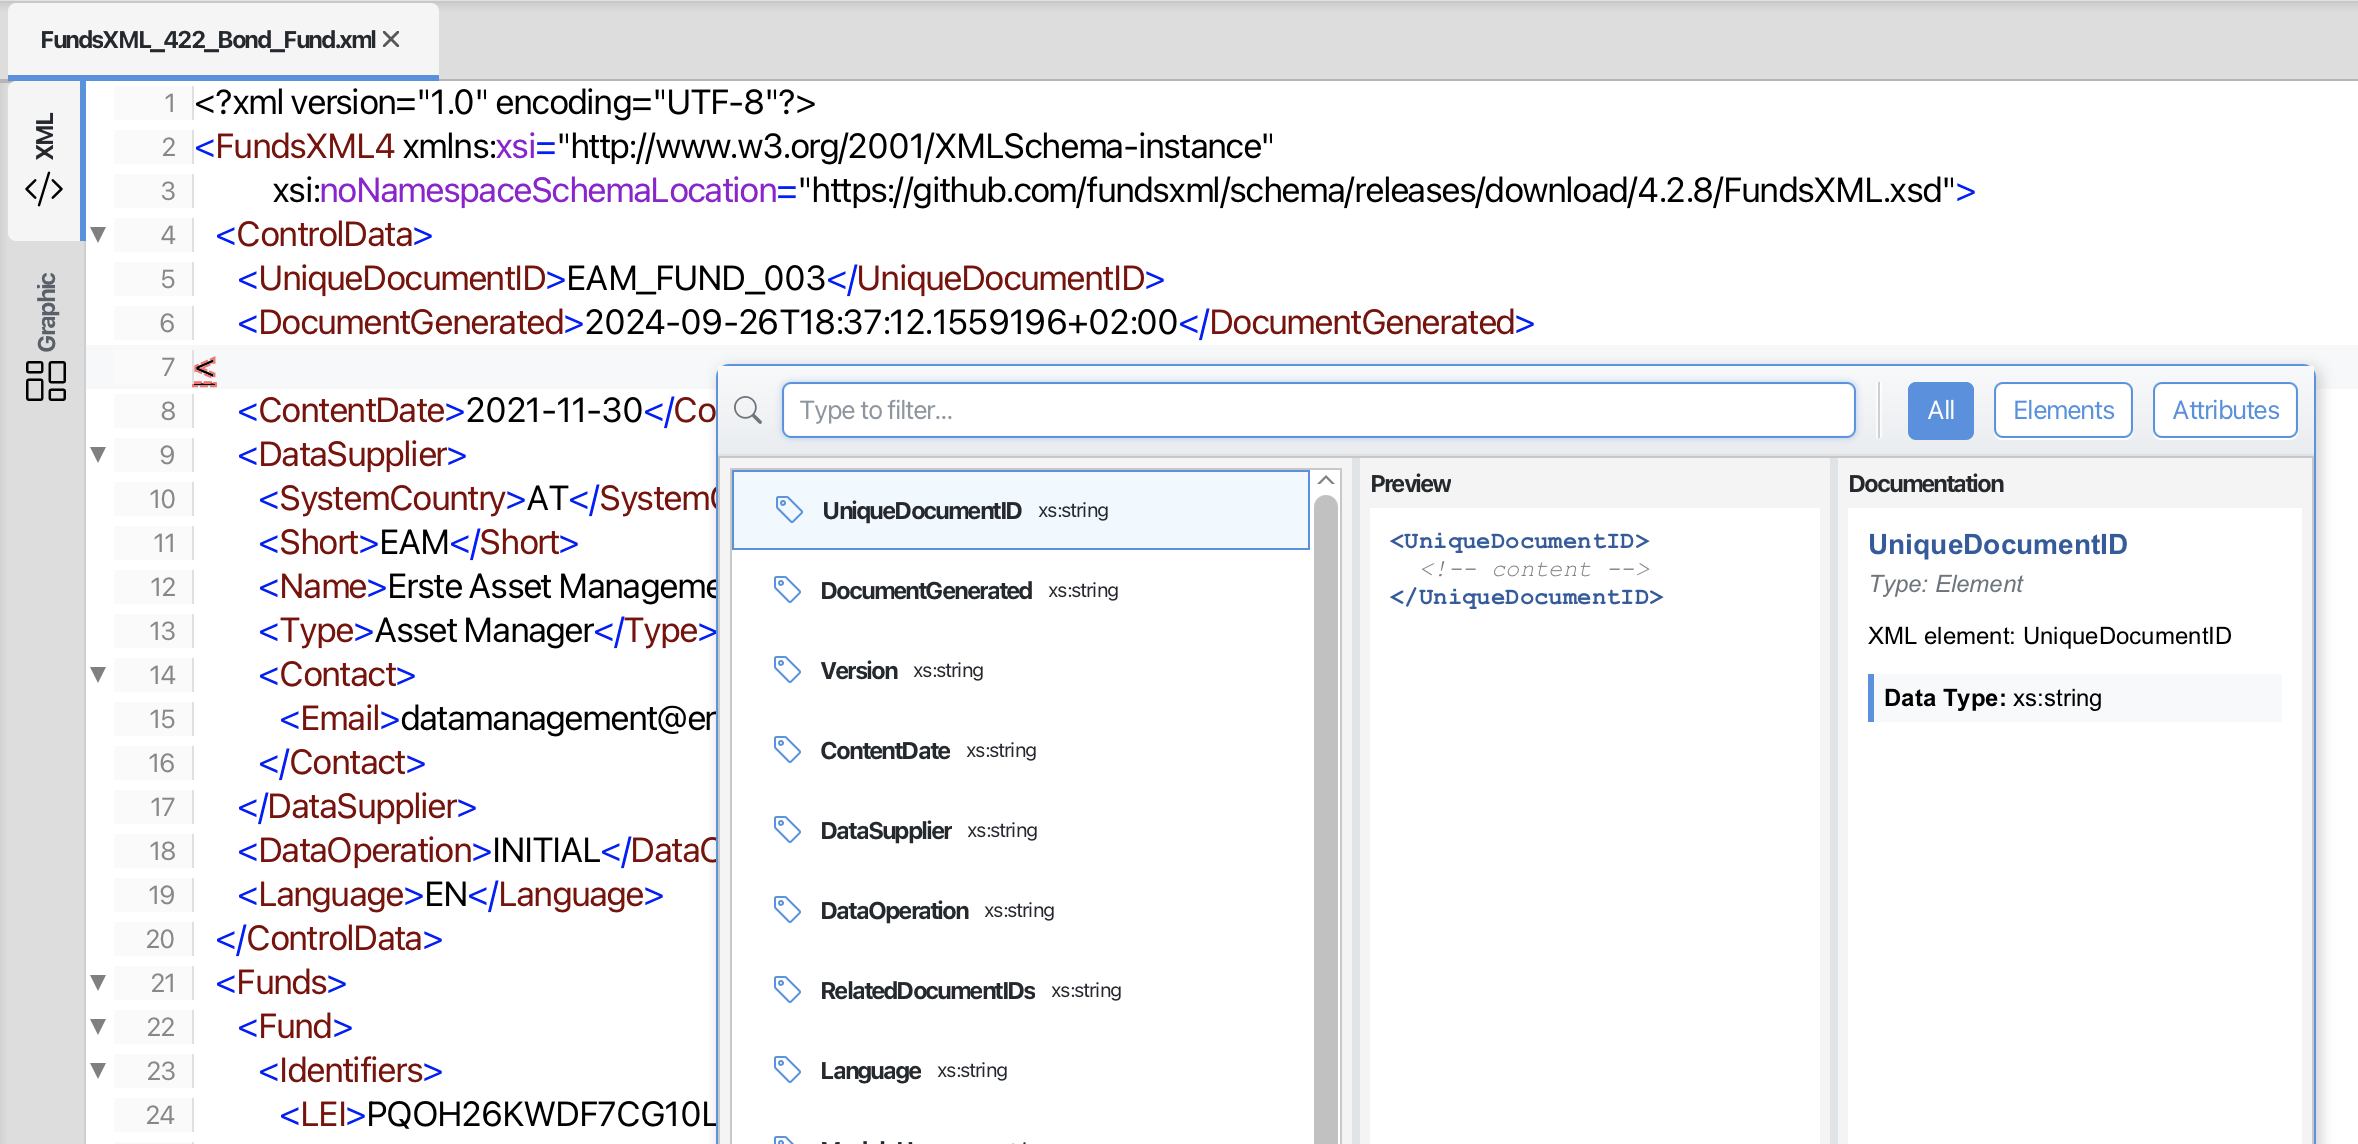This screenshot has height=1144, width=2358.
Task: Collapse the DataSupplier element on line 9
Action: 97,454
